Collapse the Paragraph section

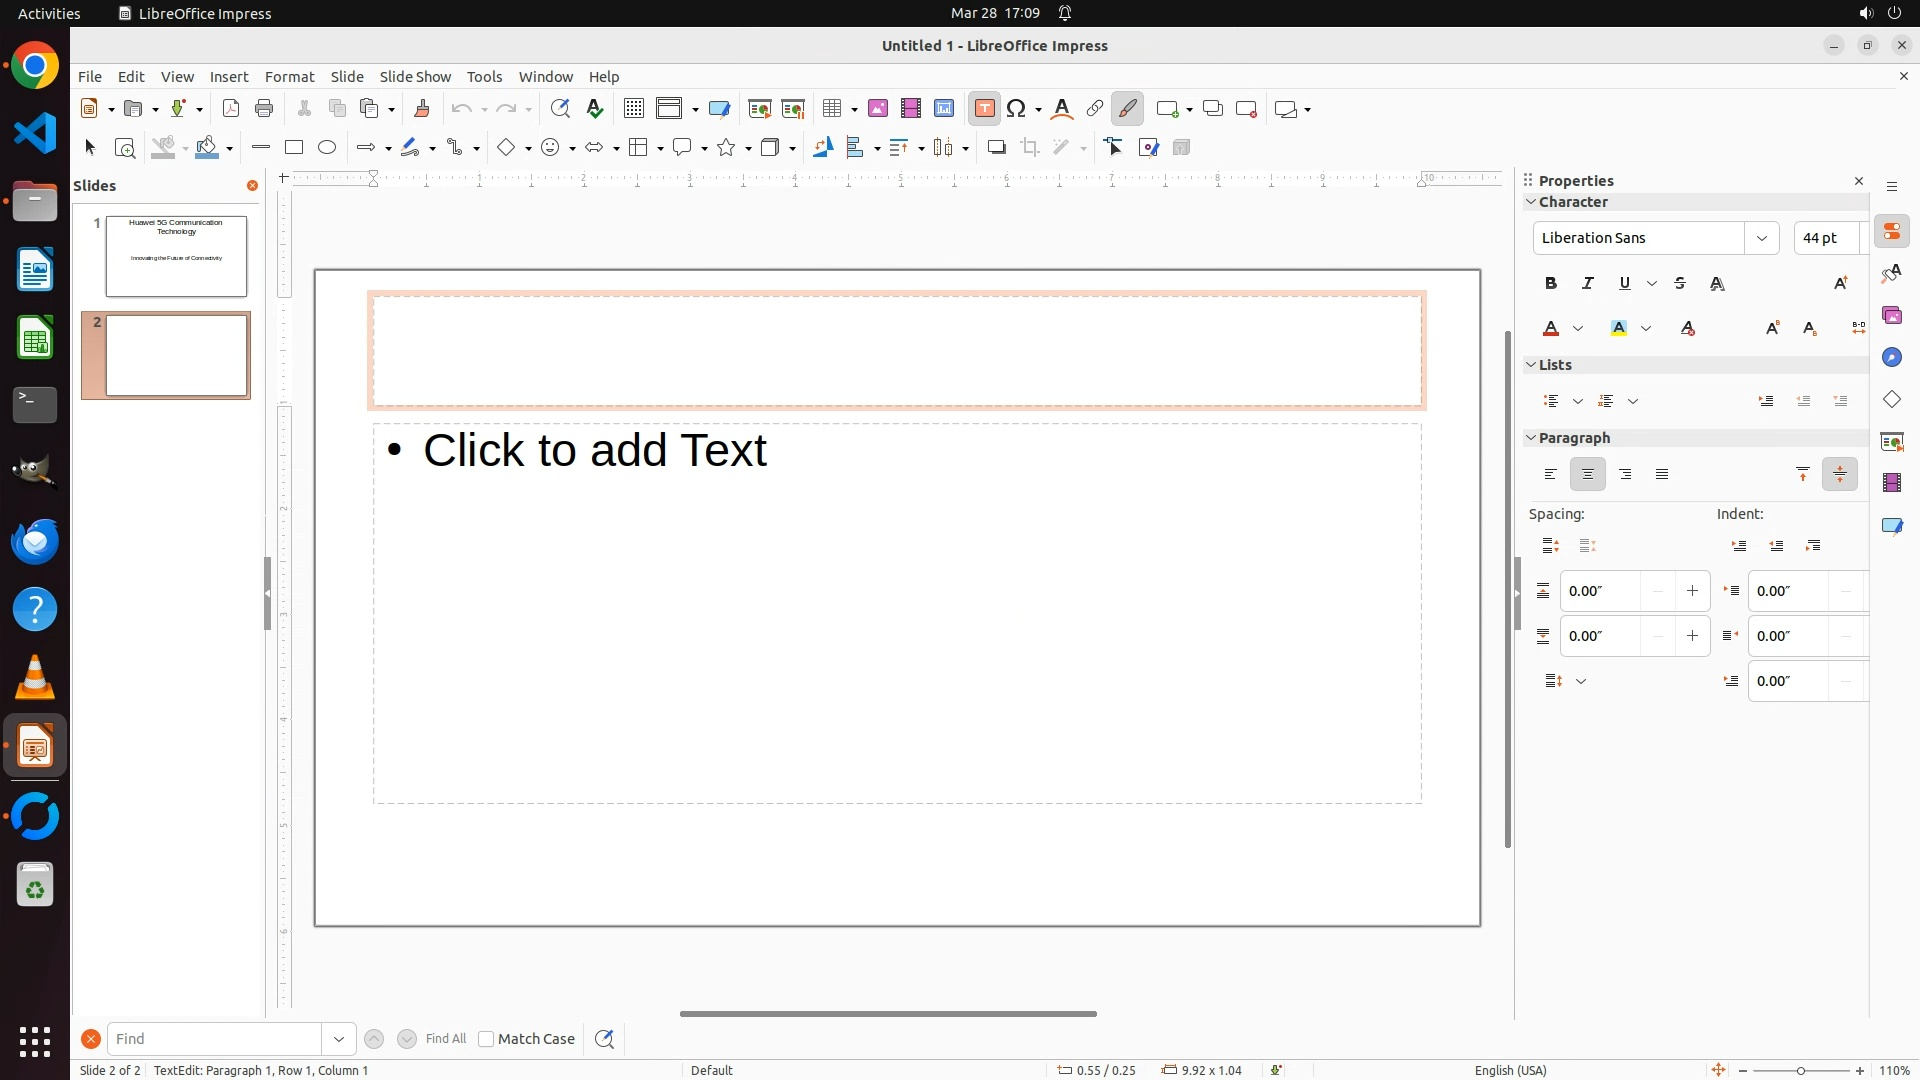[x=1531, y=438]
